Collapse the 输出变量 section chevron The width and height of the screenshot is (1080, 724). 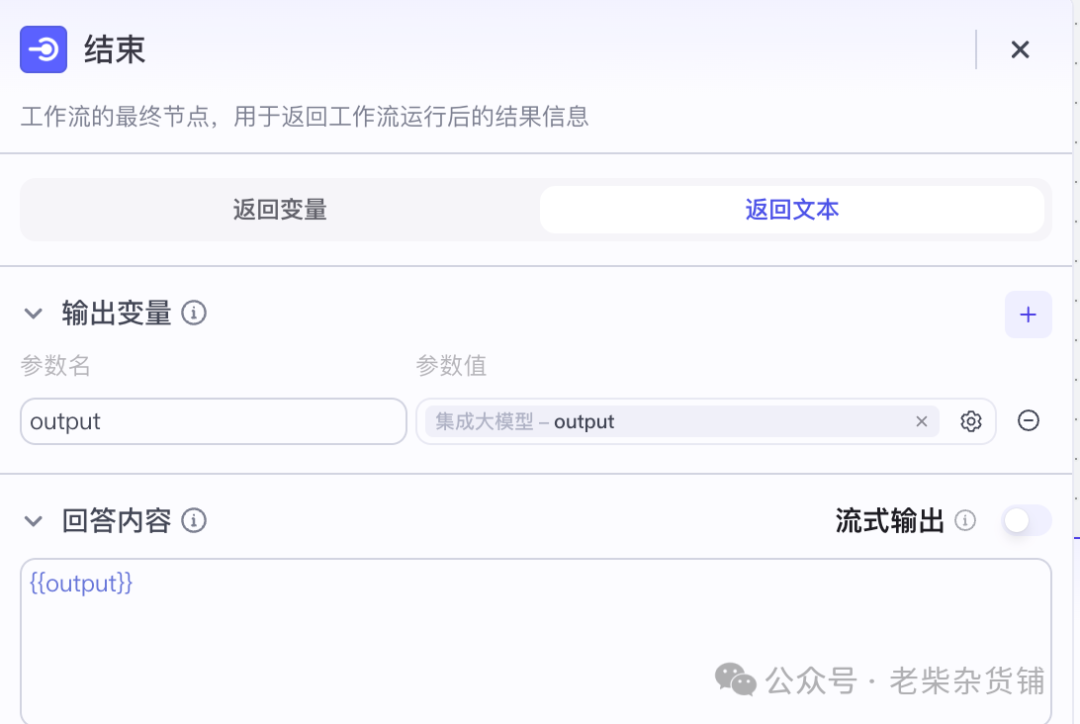click(34, 314)
